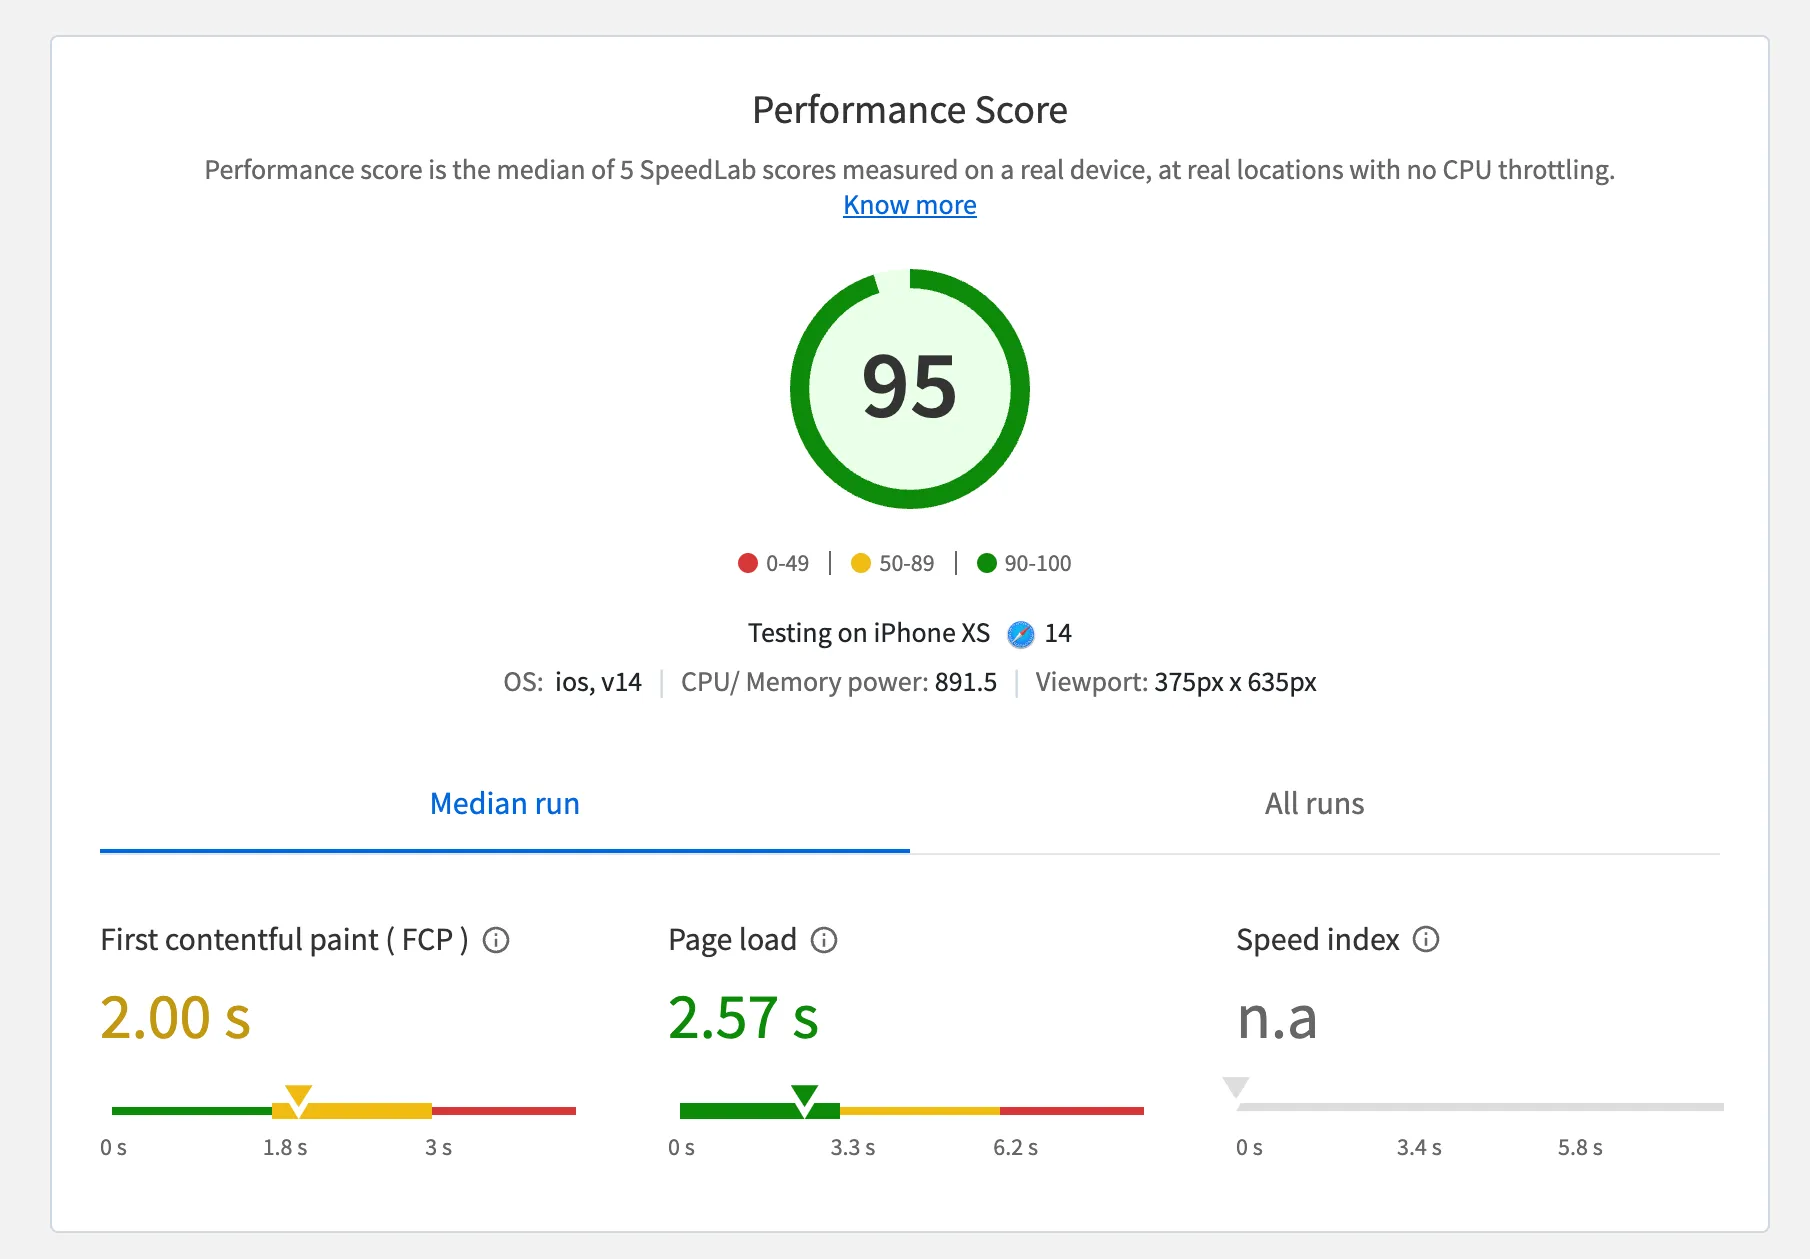1810x1259 pixels.
Task: Click the yellow segment of Page load bar
Action: pyautogui.click(x=919, y=1110)
